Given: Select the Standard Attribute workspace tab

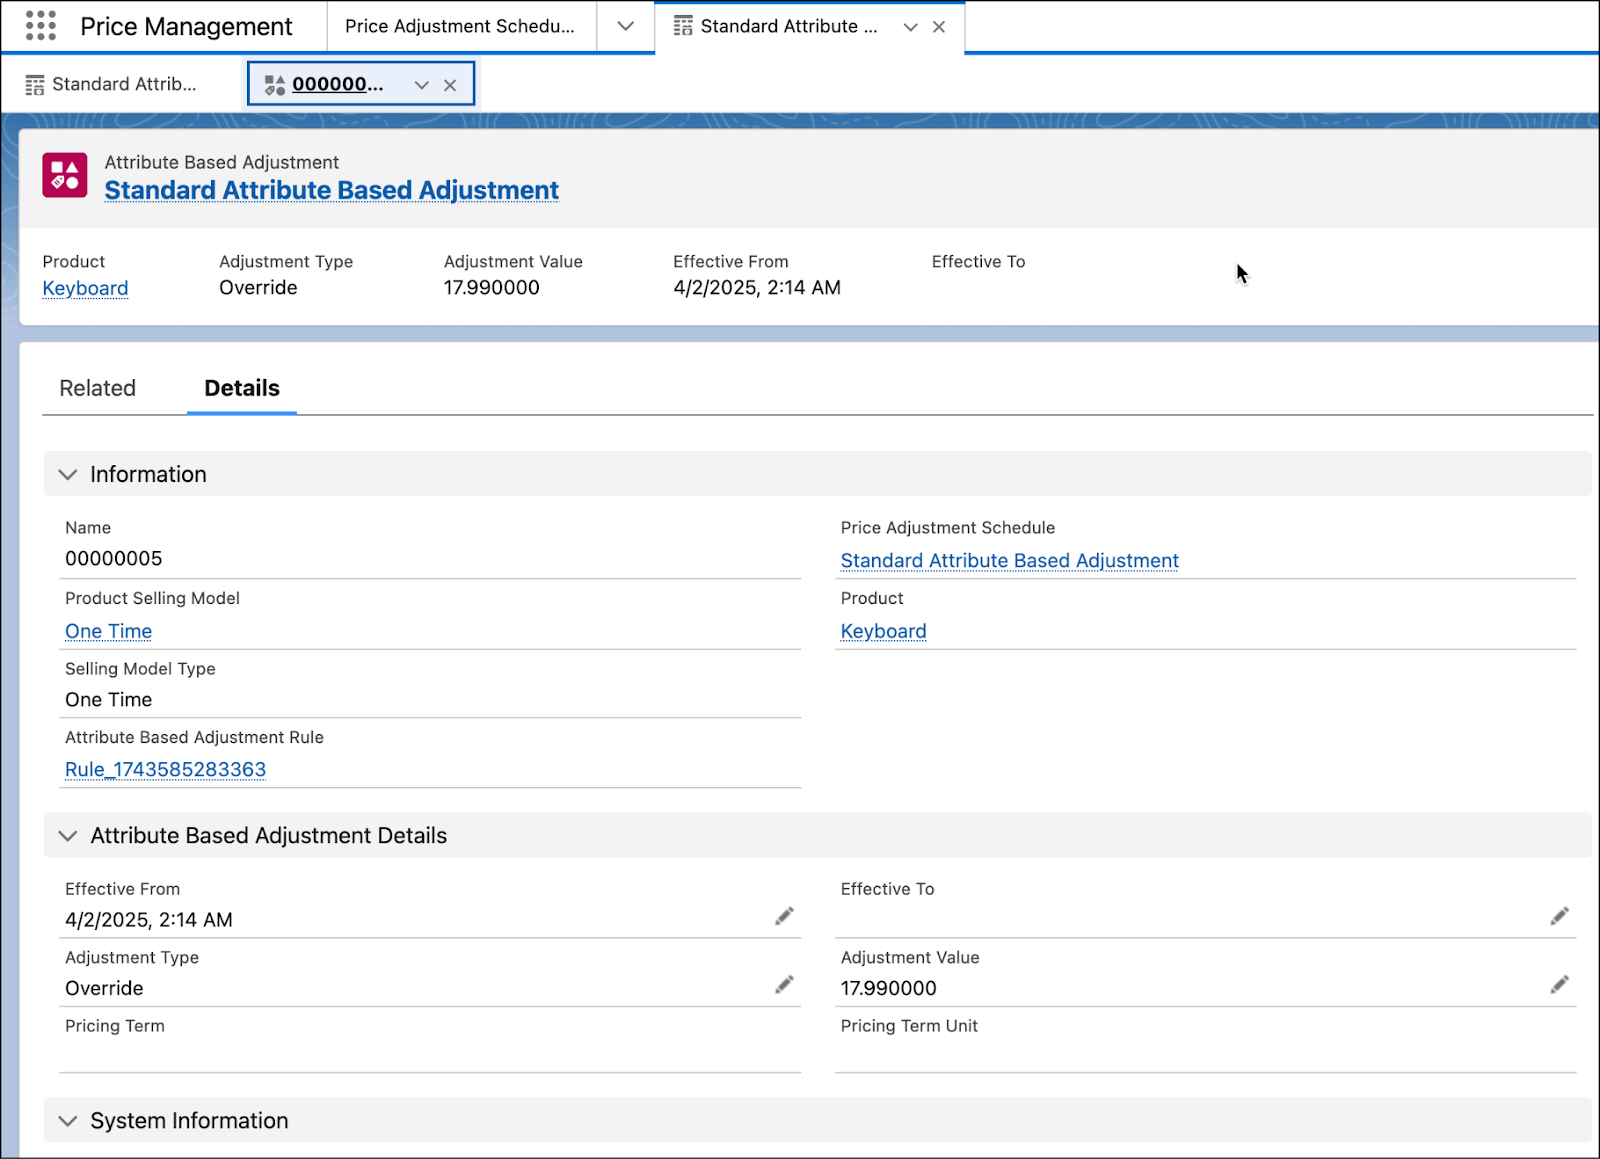Looking at the screenshot, I should pos(789,26).
